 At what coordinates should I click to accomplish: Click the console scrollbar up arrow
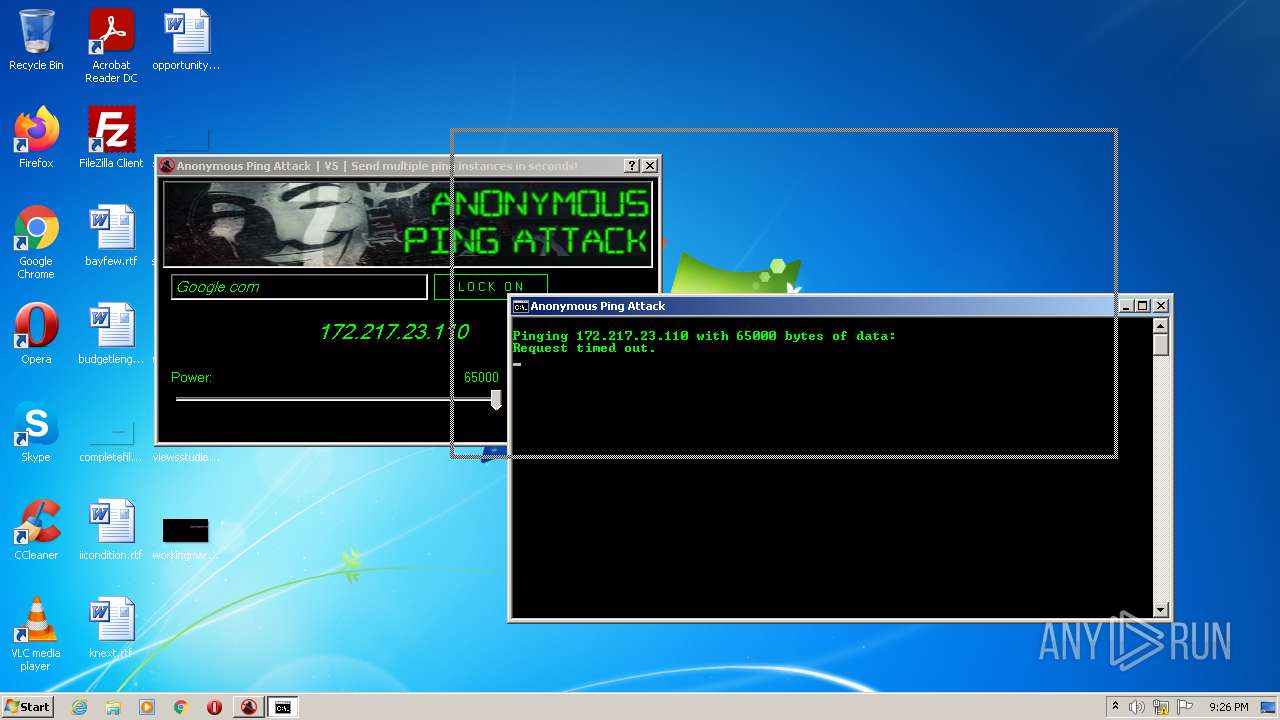pos(1161,326)
